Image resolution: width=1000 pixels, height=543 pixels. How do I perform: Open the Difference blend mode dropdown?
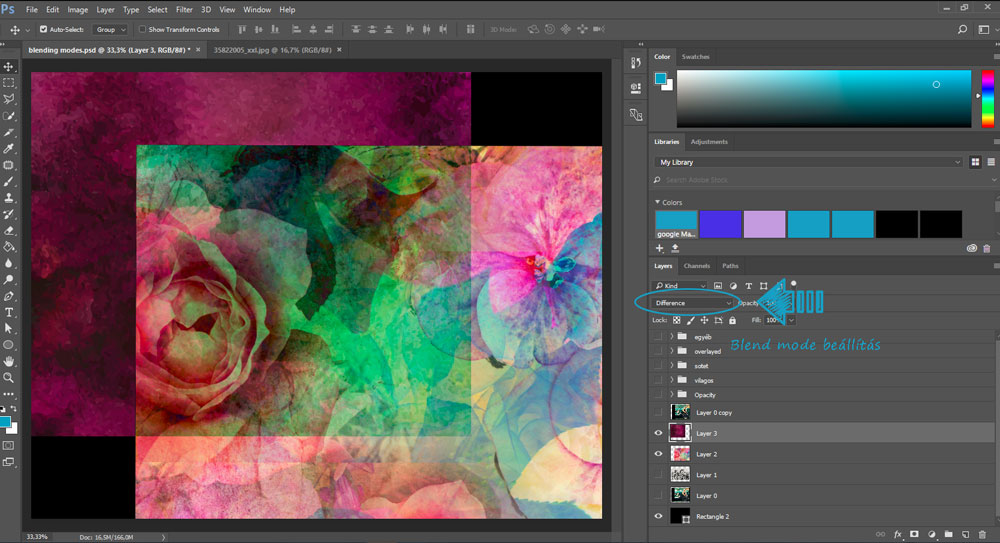tap(692, 303)
